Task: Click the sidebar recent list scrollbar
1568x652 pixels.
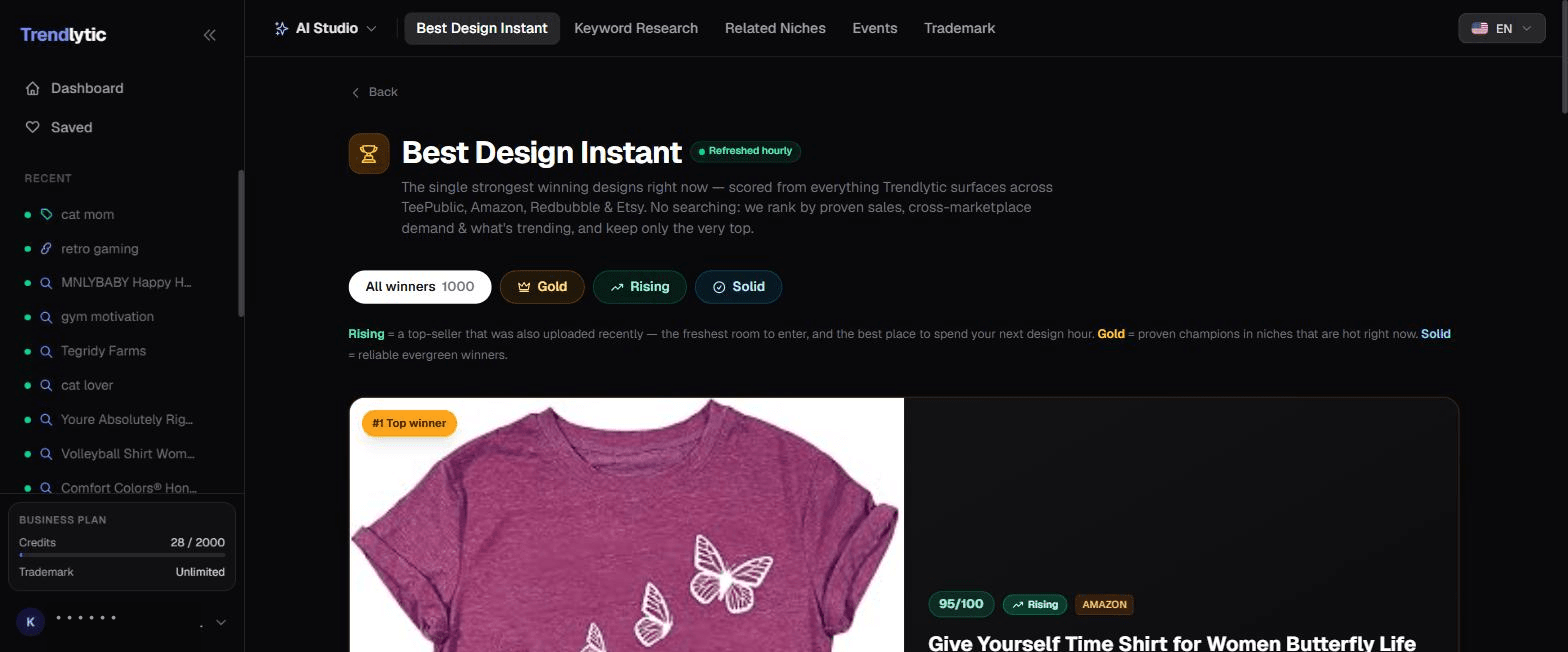Action: coord(240,243)
